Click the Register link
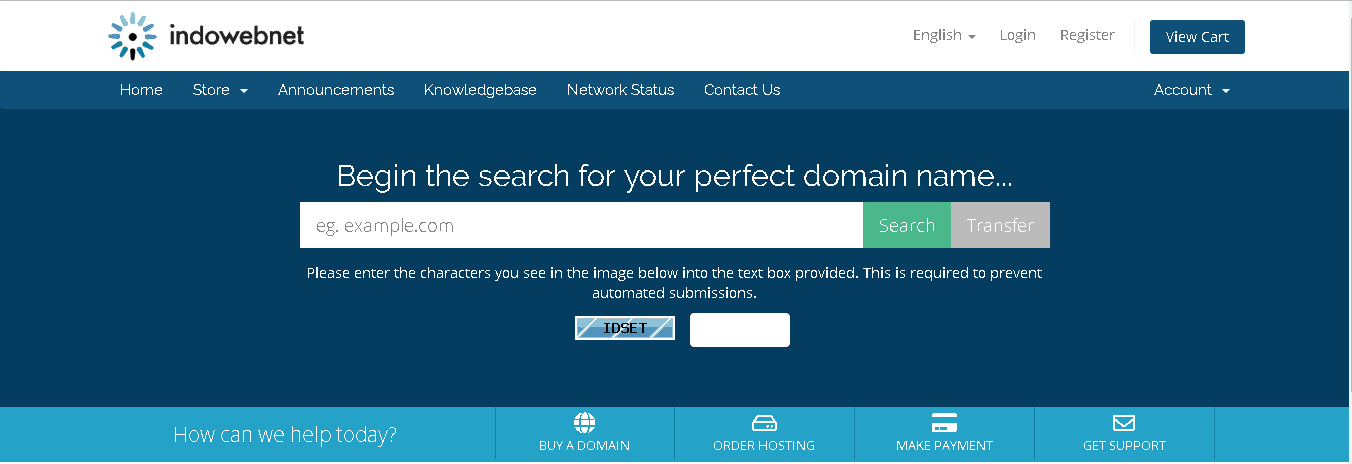 [1087, 35]
